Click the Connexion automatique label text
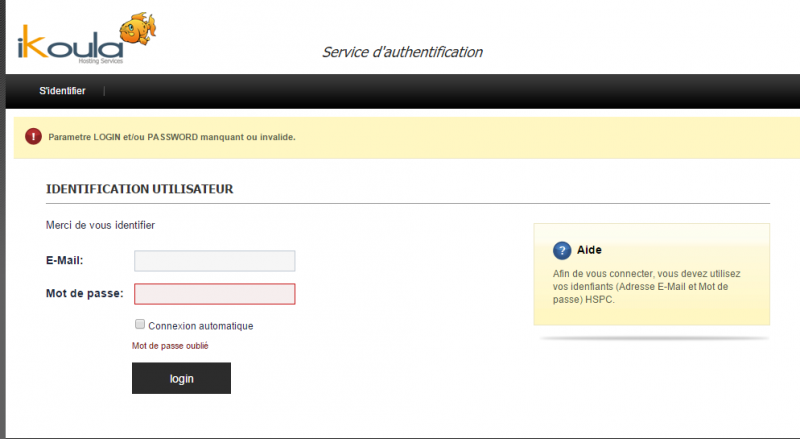The height and width of the screenshot is (439, 800). pos(200,326)
